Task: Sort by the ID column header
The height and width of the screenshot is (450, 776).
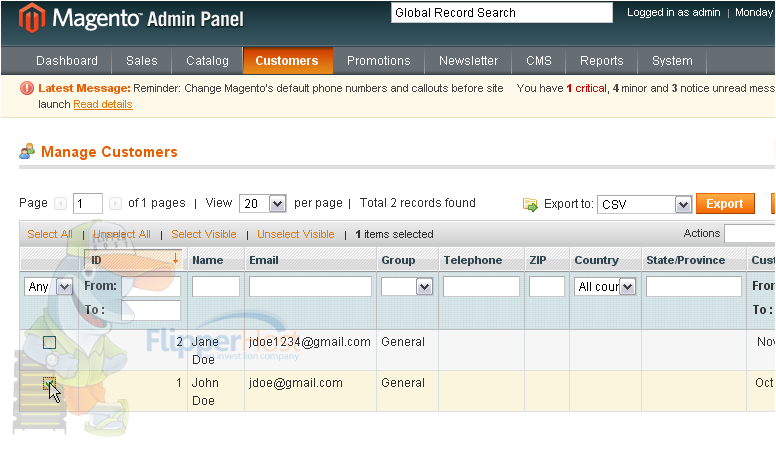Action: pyautogui.click(x=133, y=260)
